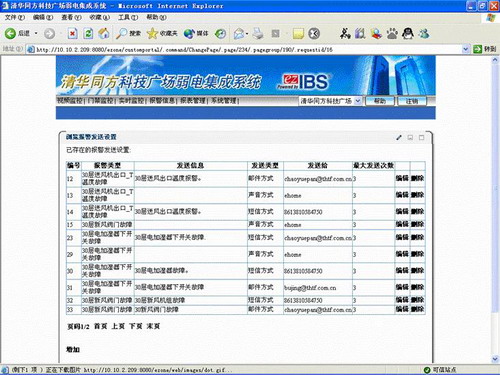
Task: Expand the 清华同方科技广场 site dropdown
Action: [358, 101]
